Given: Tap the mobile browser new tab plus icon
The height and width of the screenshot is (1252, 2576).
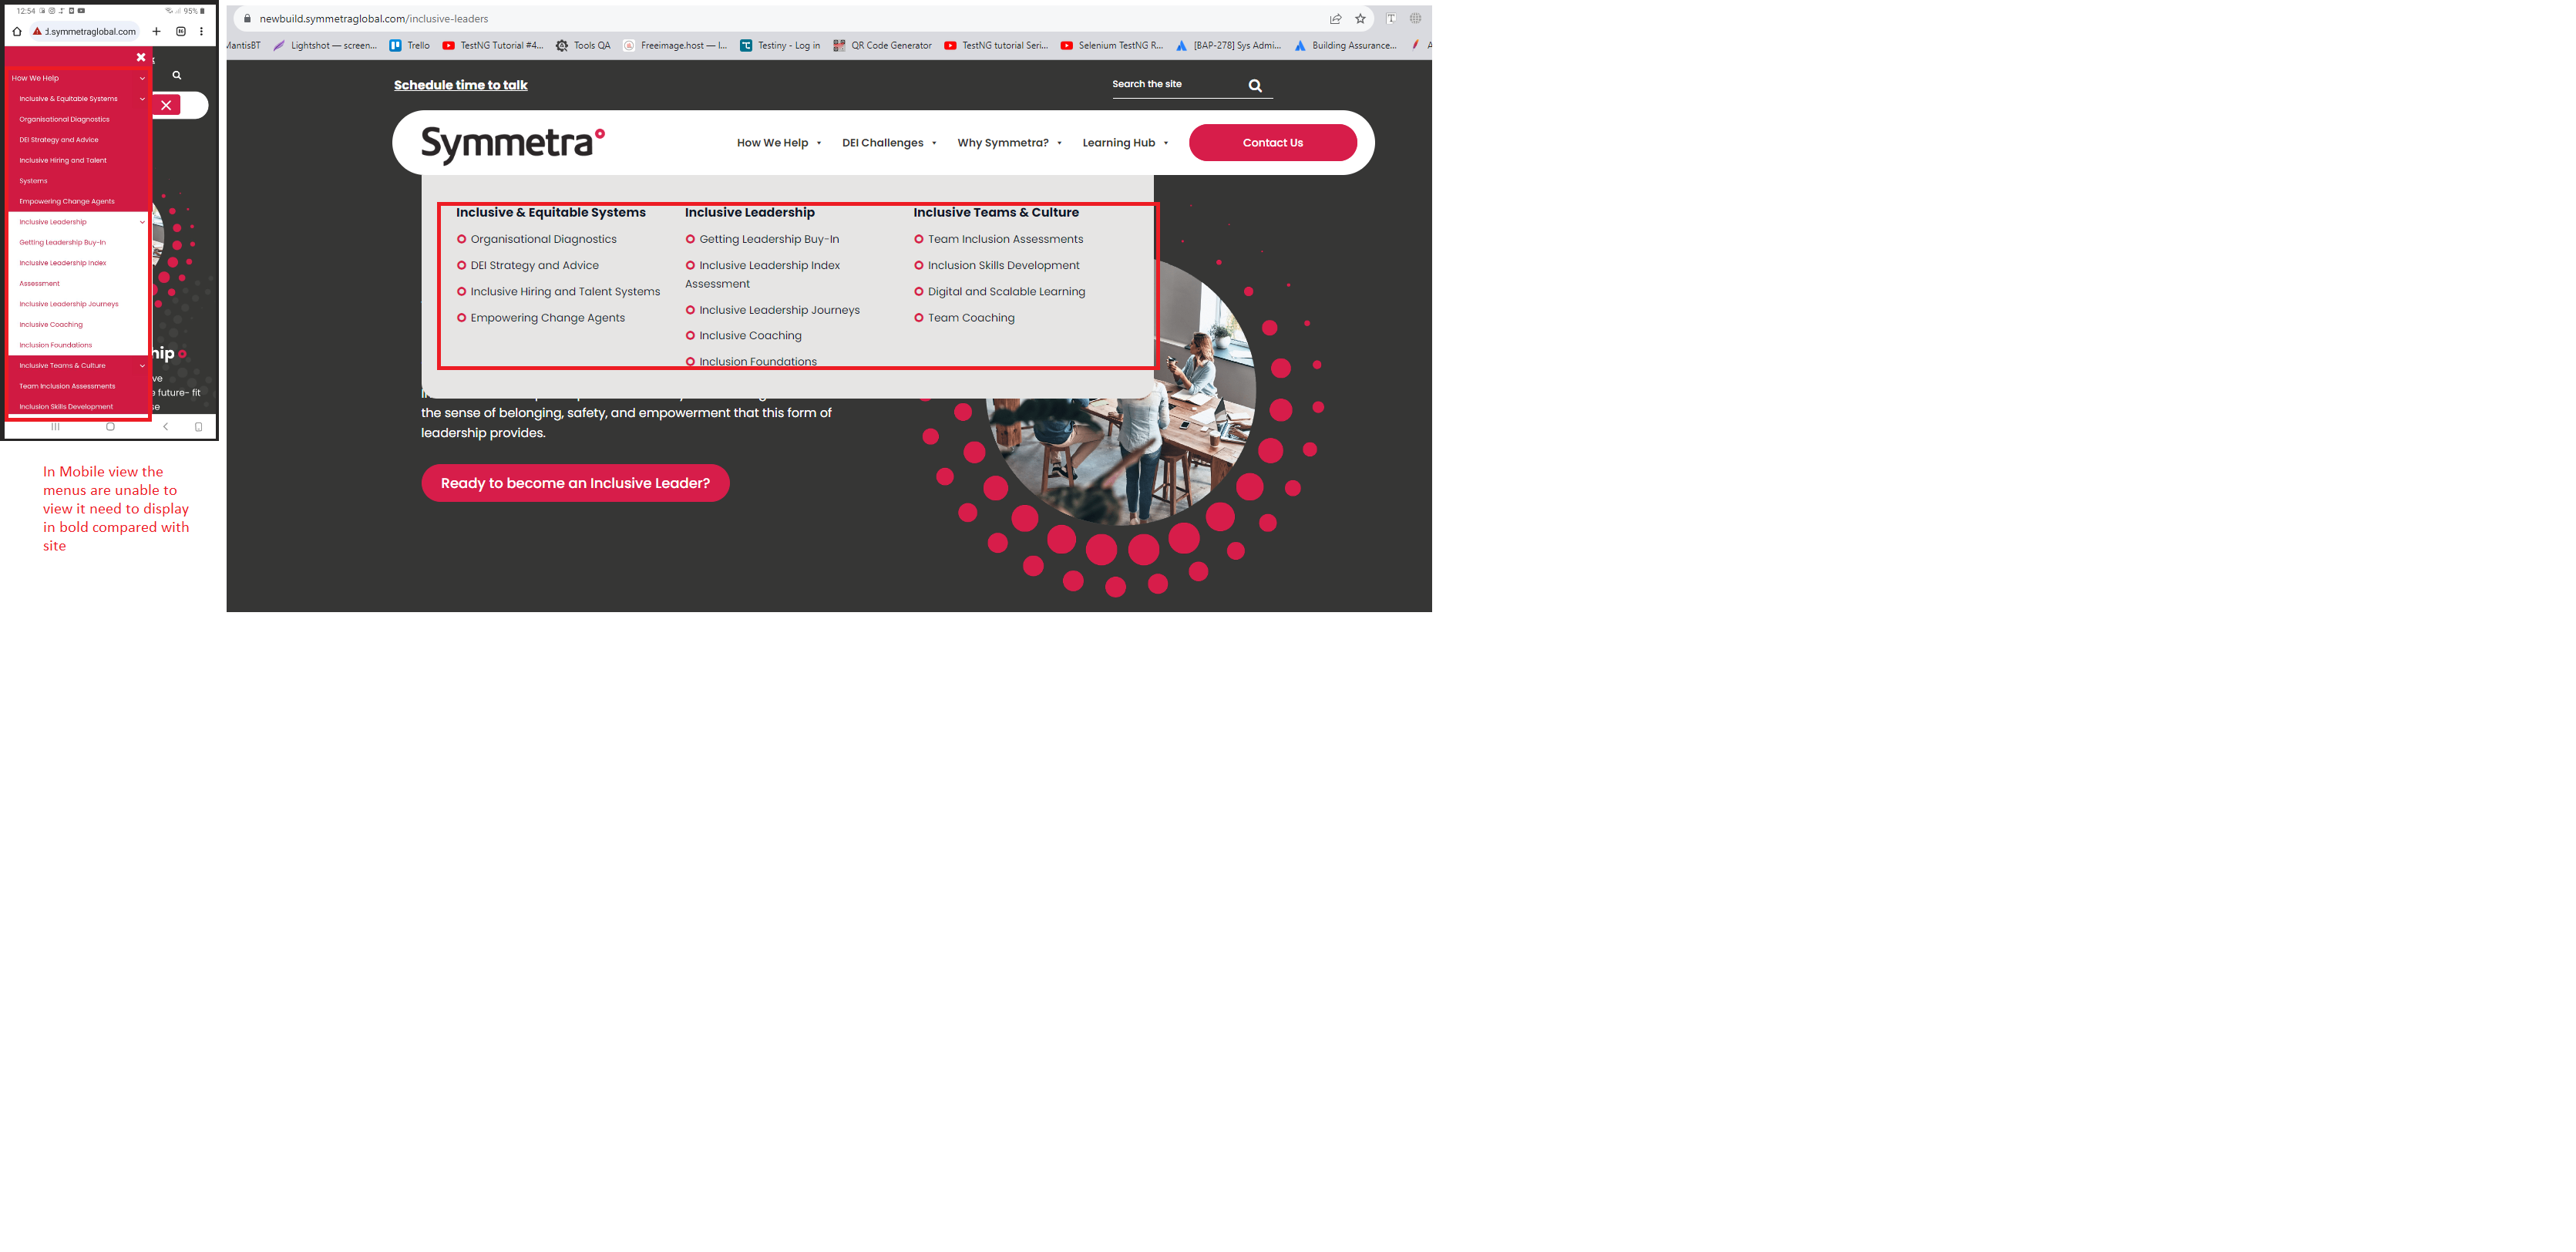Looking at the screenshot, I should [x=156, y=31].
